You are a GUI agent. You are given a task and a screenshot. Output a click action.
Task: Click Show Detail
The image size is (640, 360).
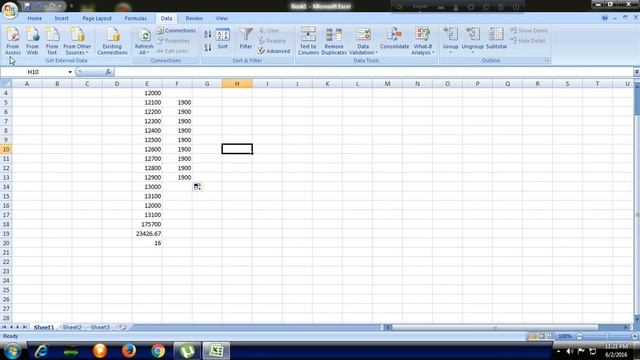click(529, 31)
